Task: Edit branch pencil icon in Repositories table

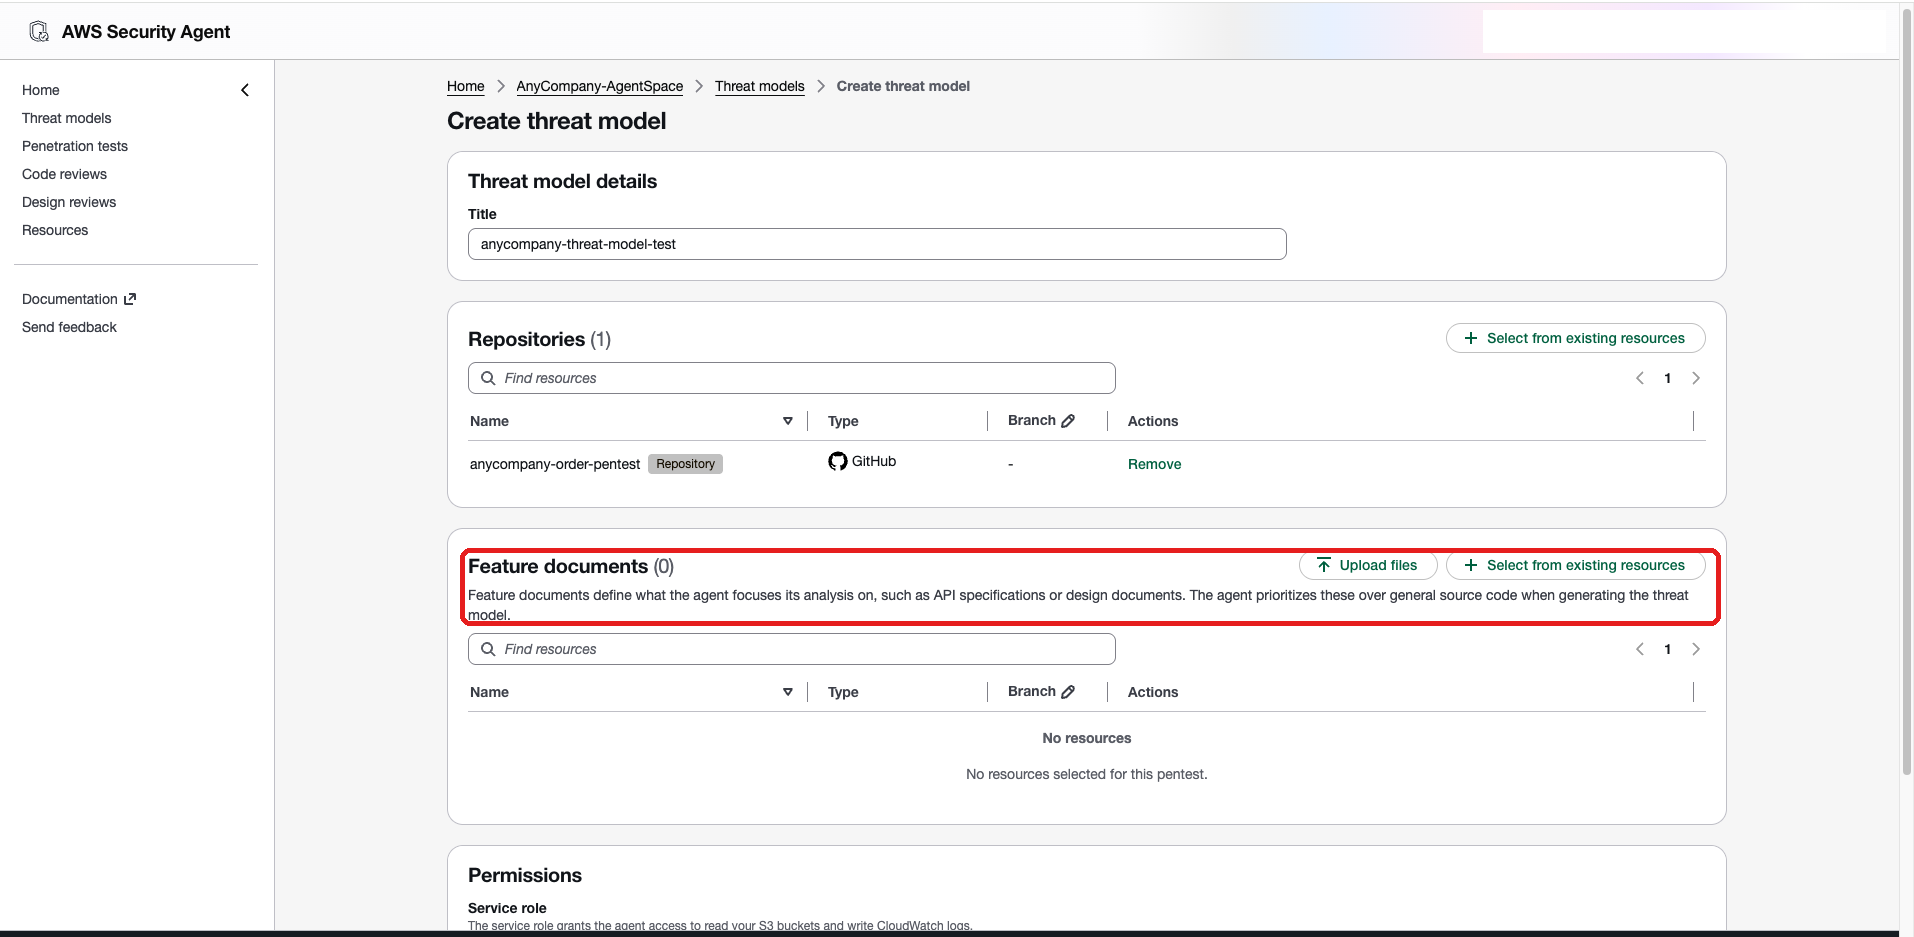Action: pyautogui.click(x=1068, y=421)
